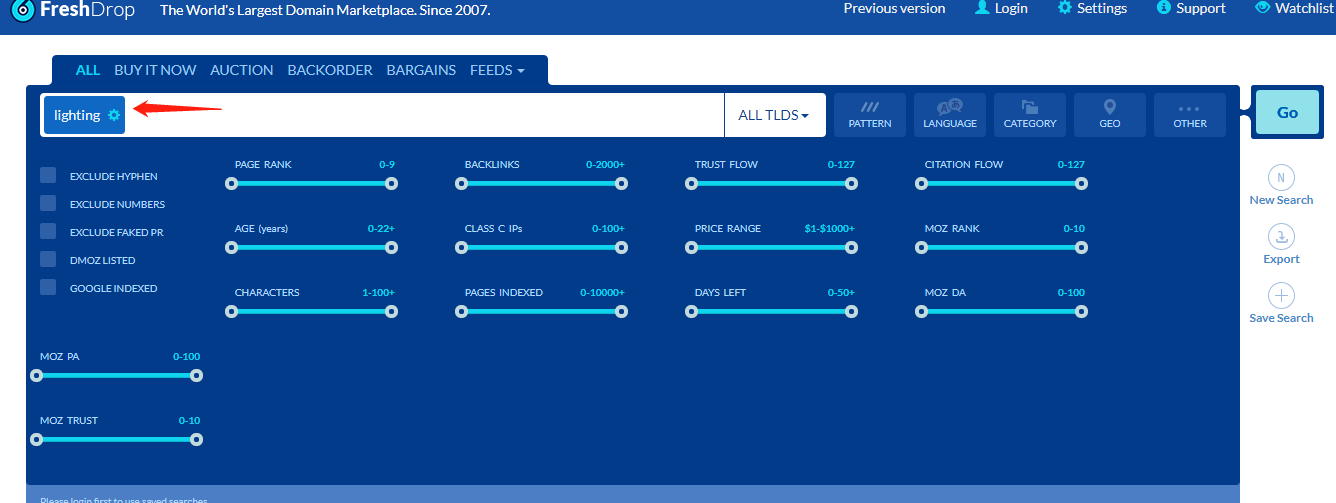
Task: Click the Page Rank slider left handle
Action: click(x=232, y=183)
